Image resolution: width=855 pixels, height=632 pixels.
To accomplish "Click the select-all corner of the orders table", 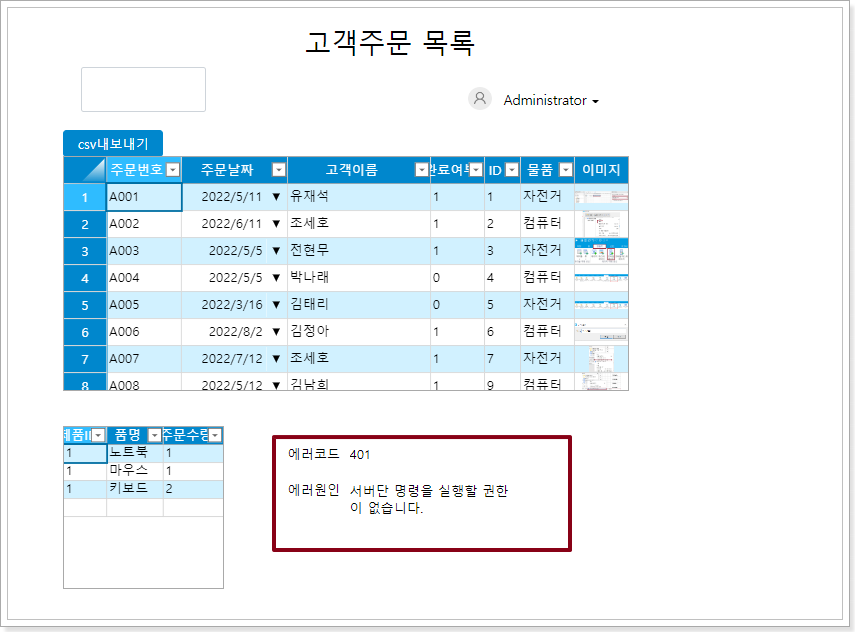I will point(85,170).
